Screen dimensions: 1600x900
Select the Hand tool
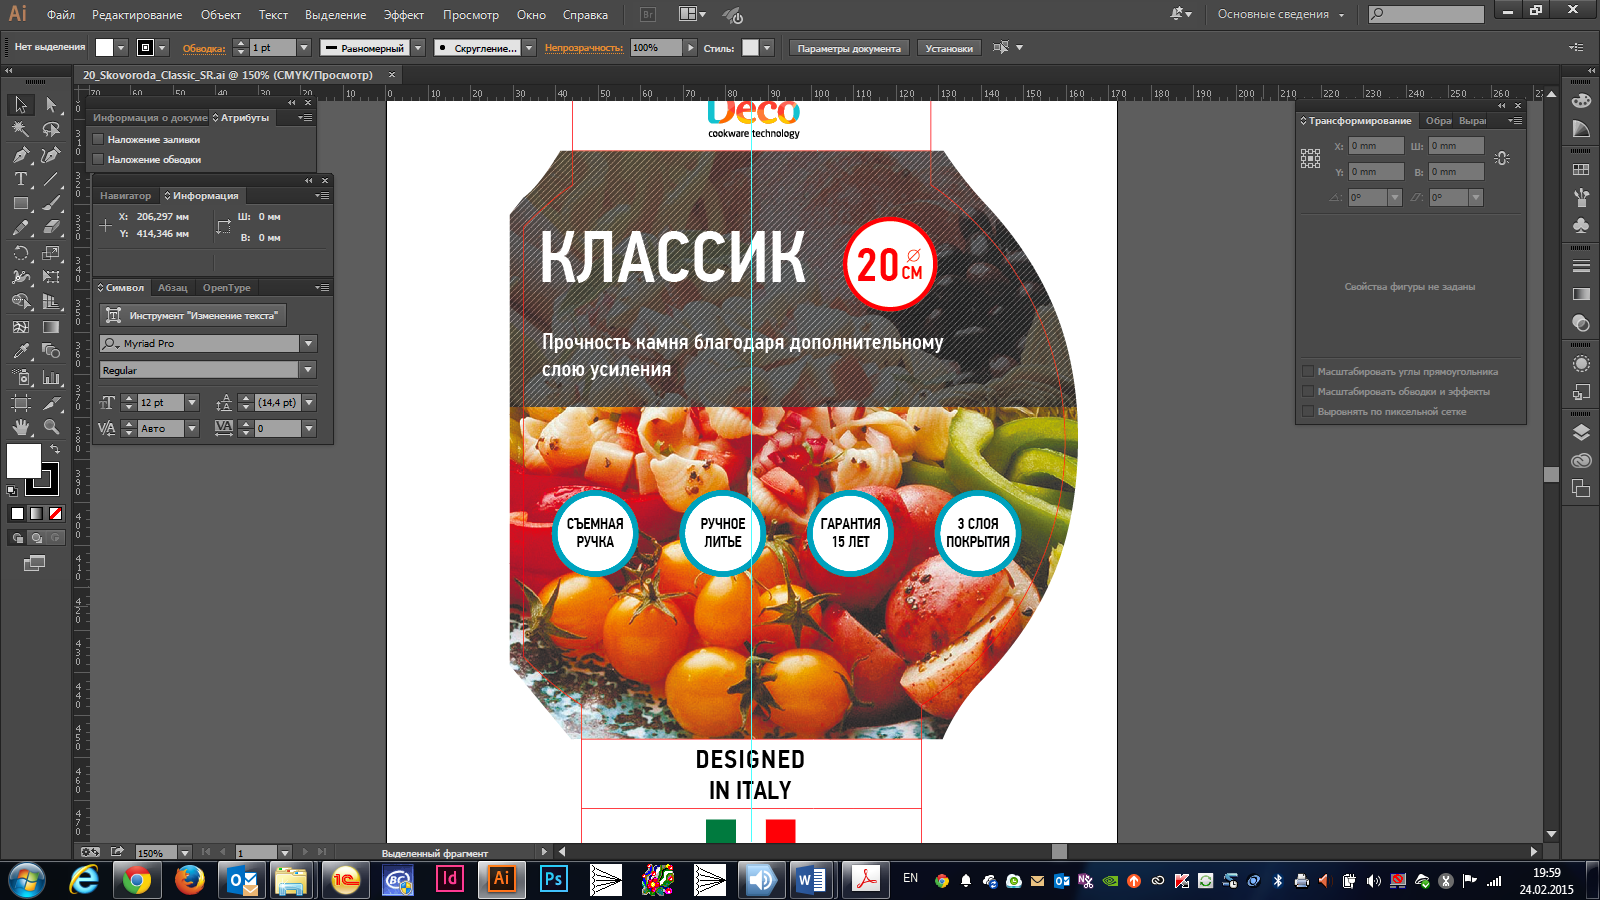20,427
